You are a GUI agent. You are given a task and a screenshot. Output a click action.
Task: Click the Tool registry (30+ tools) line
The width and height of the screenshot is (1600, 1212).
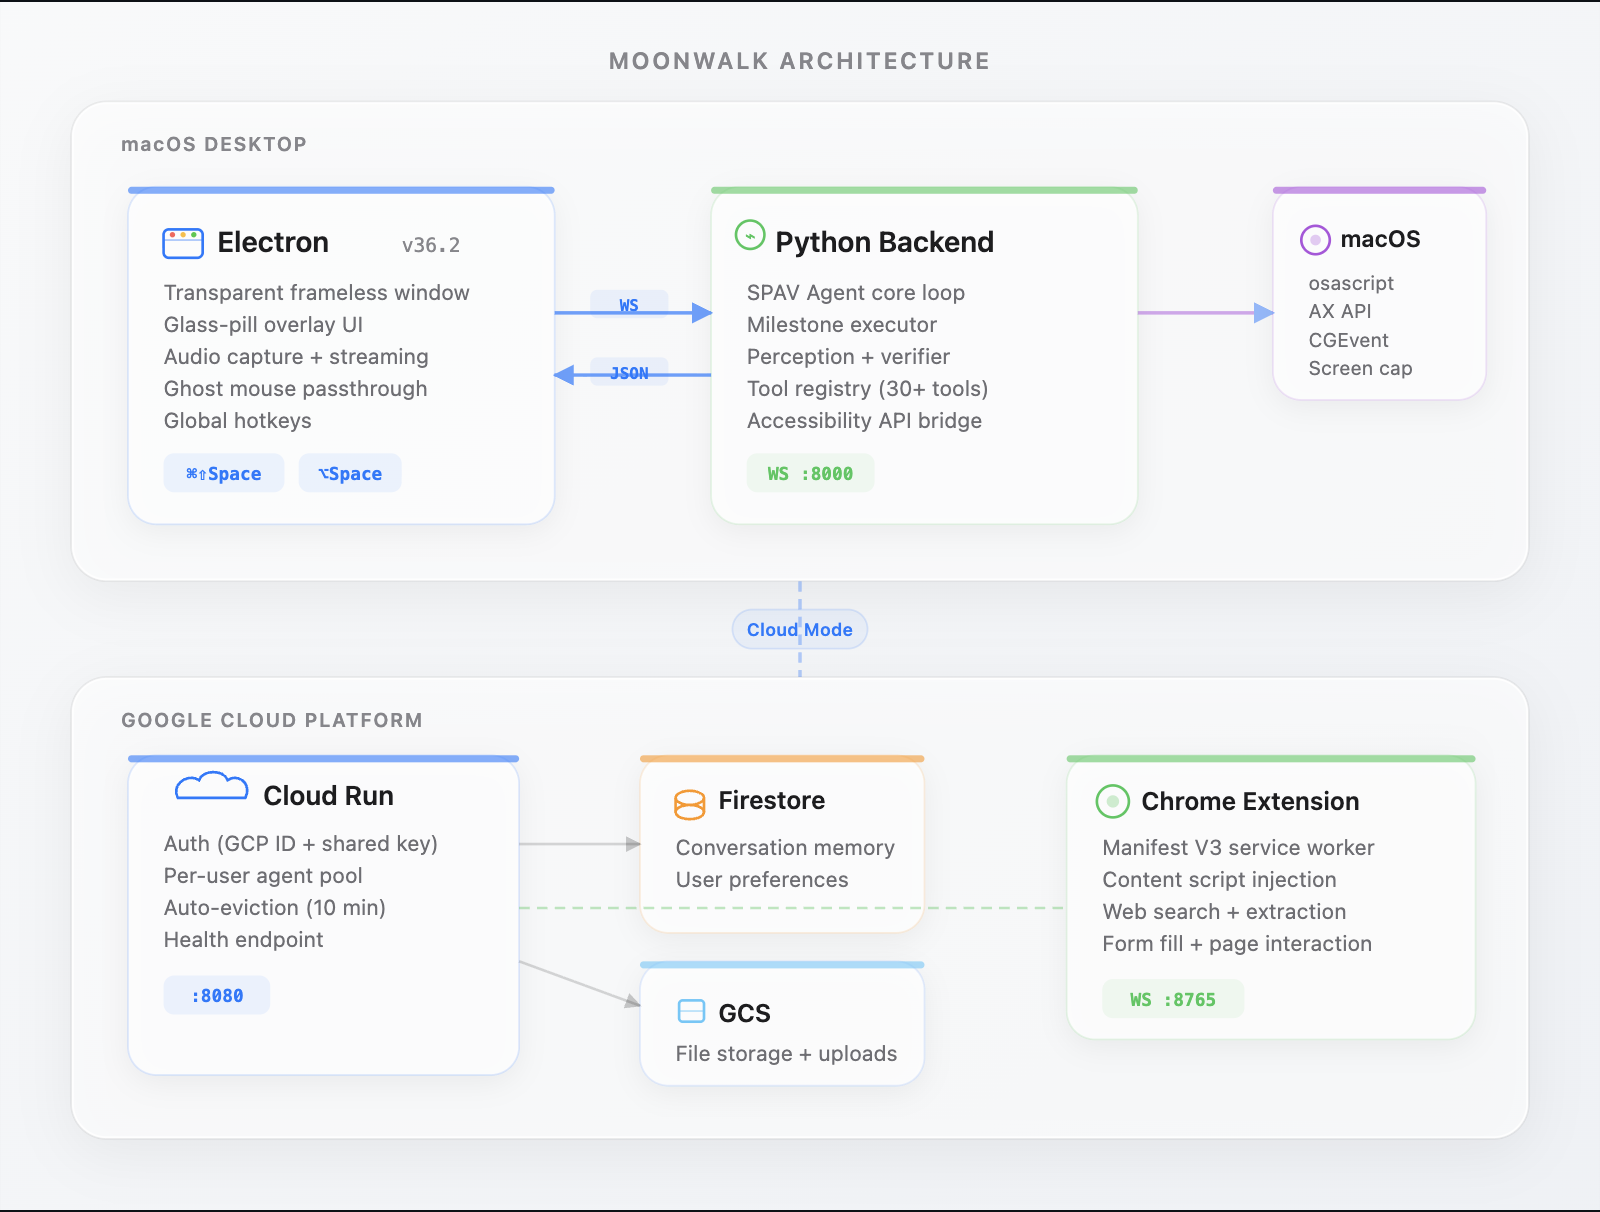pos(868,389)
